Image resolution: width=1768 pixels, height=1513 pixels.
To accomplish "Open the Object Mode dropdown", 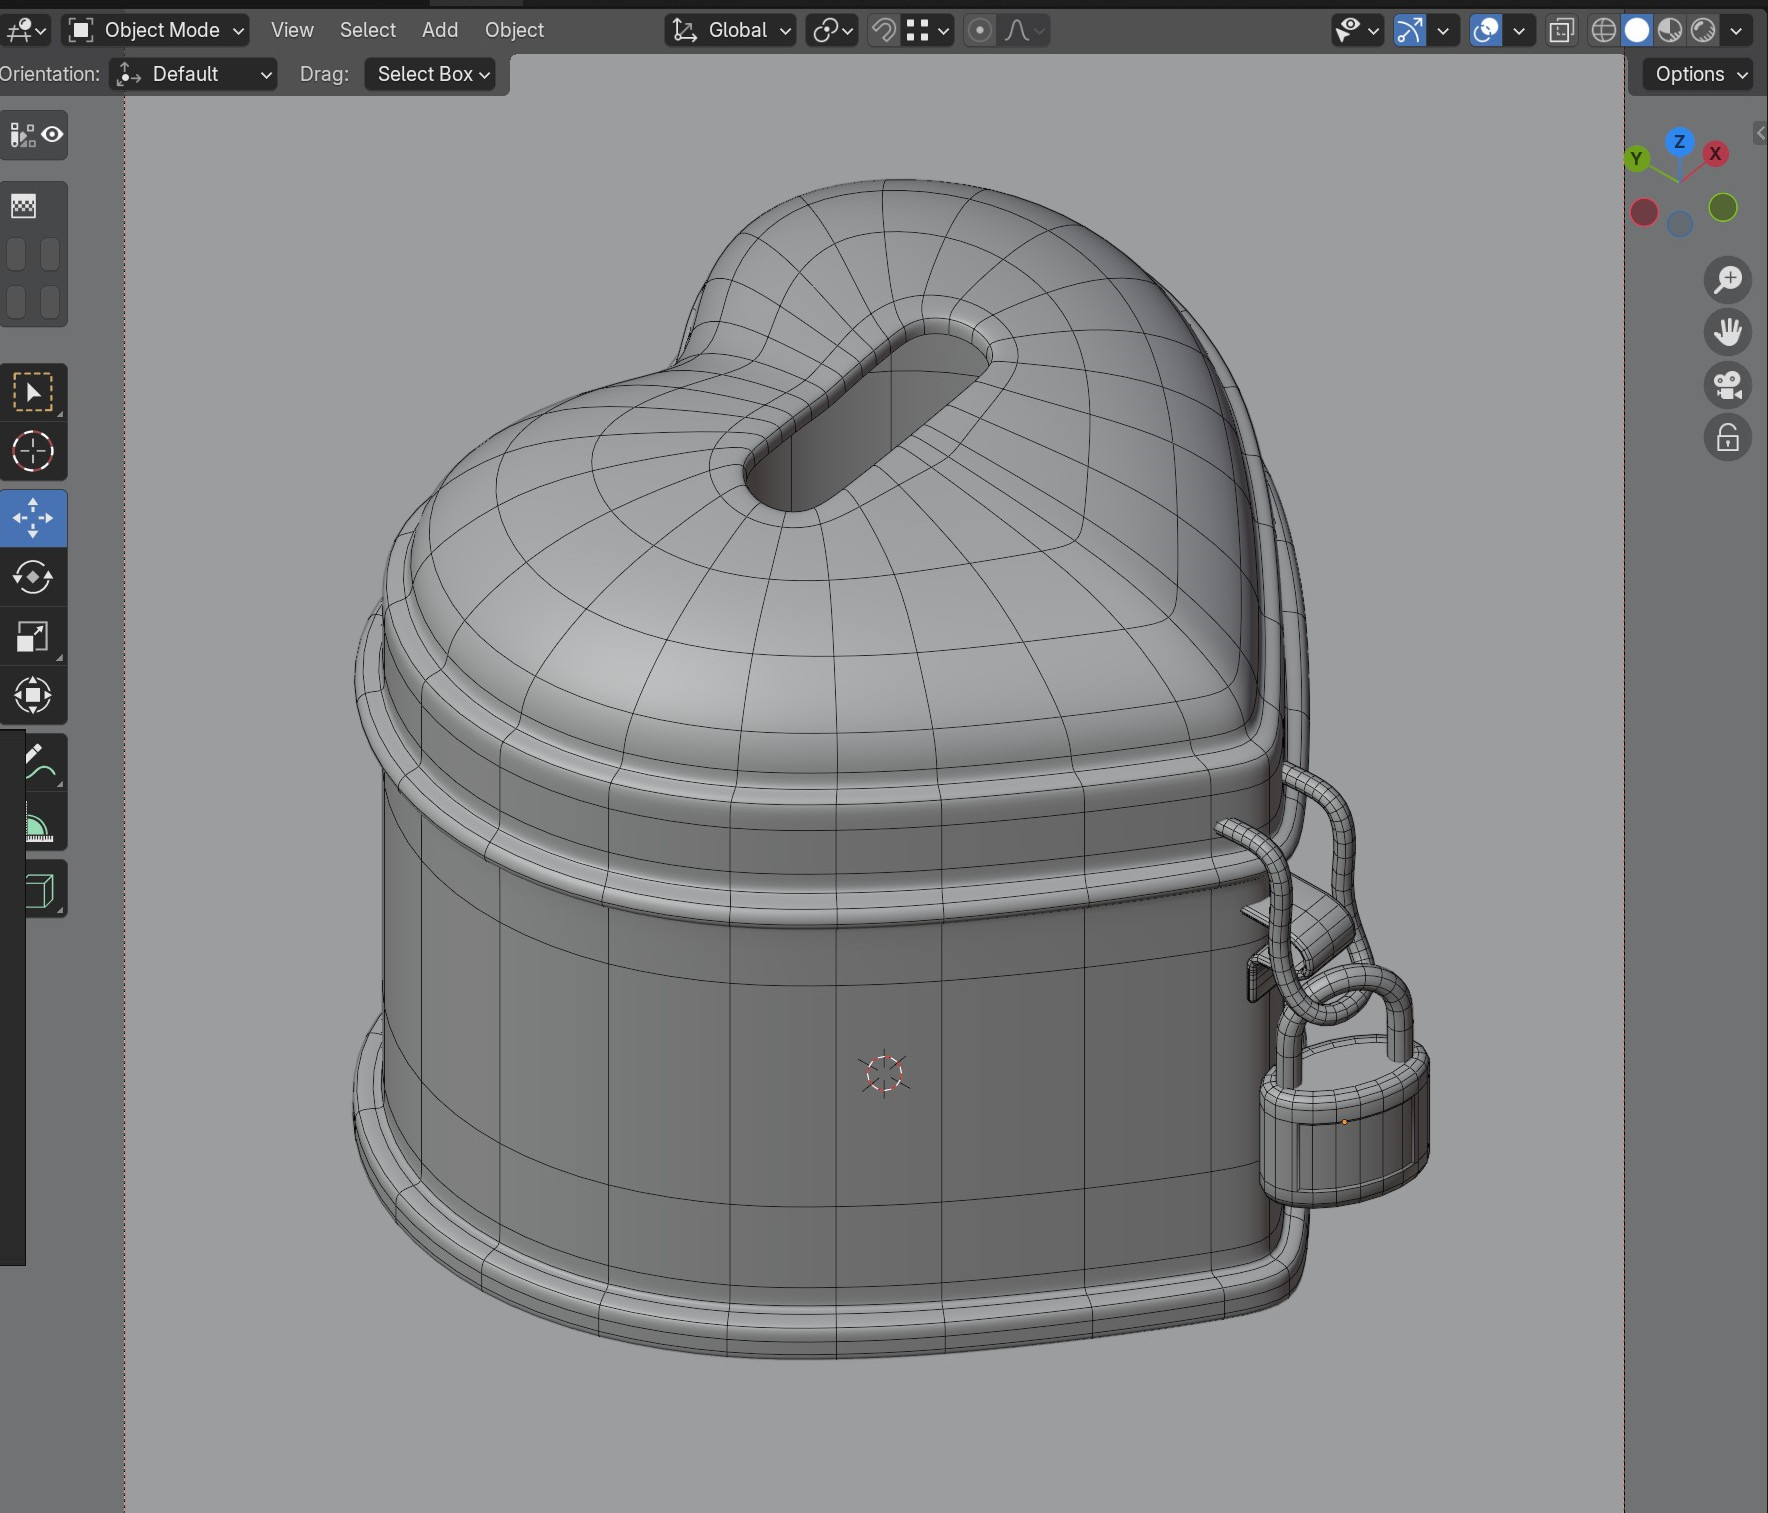I will pos(155,30).
